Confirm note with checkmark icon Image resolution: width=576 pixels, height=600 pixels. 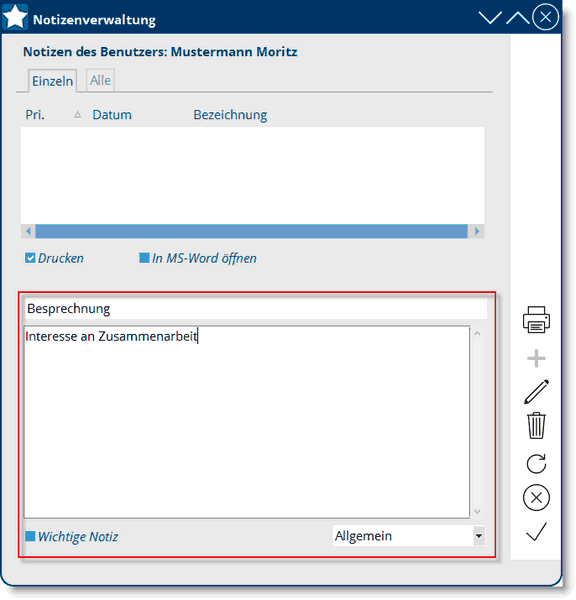(x=536, y=532)
